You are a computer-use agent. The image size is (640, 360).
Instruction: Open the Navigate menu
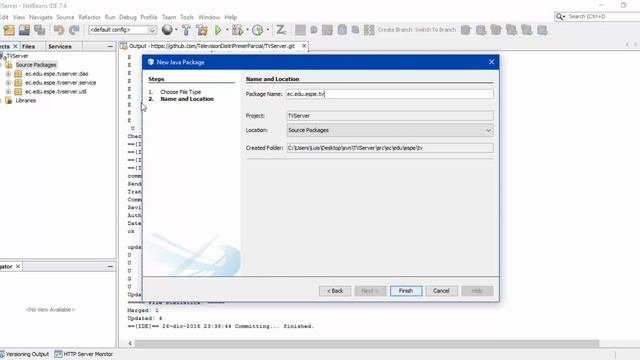41,17
